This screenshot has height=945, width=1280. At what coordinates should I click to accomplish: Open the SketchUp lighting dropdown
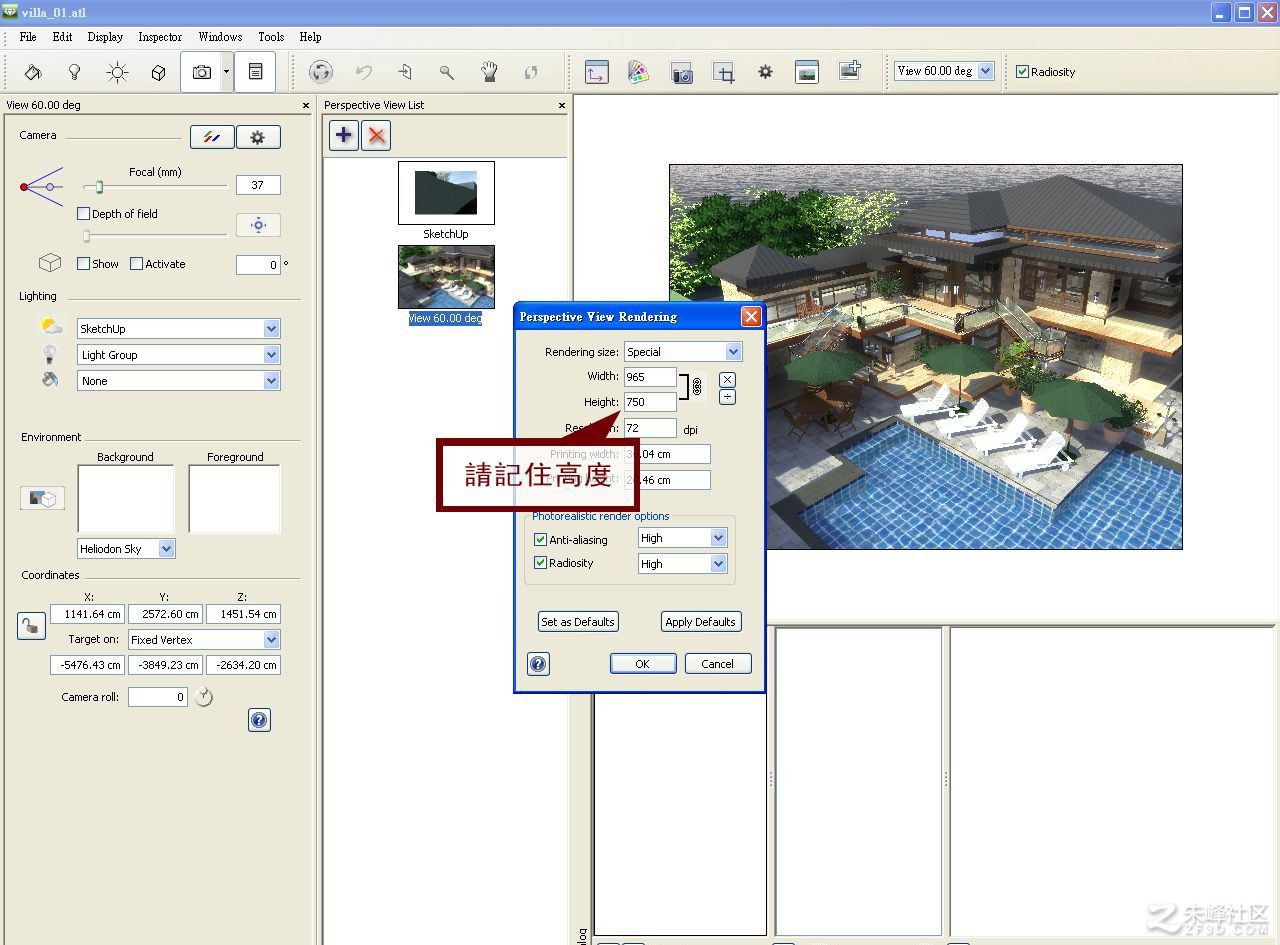[178, 329]
